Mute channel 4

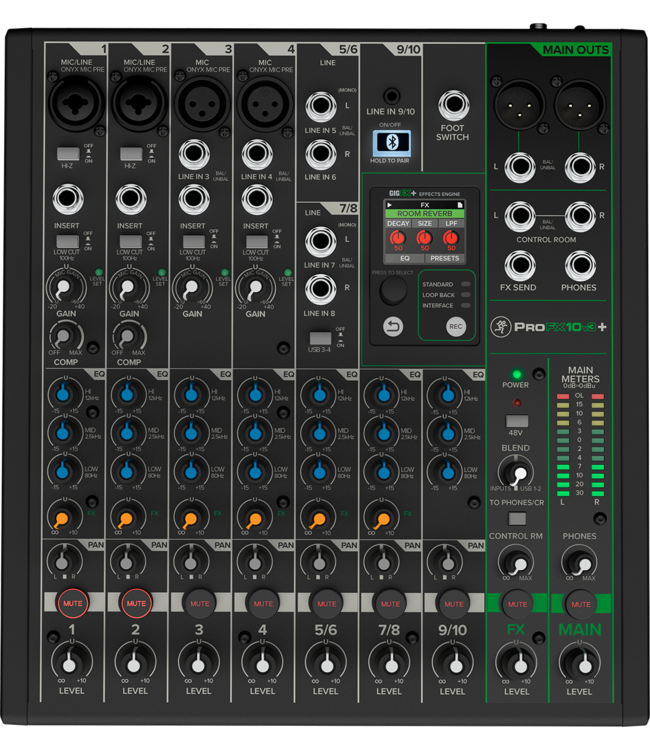[x=263, y=604]
